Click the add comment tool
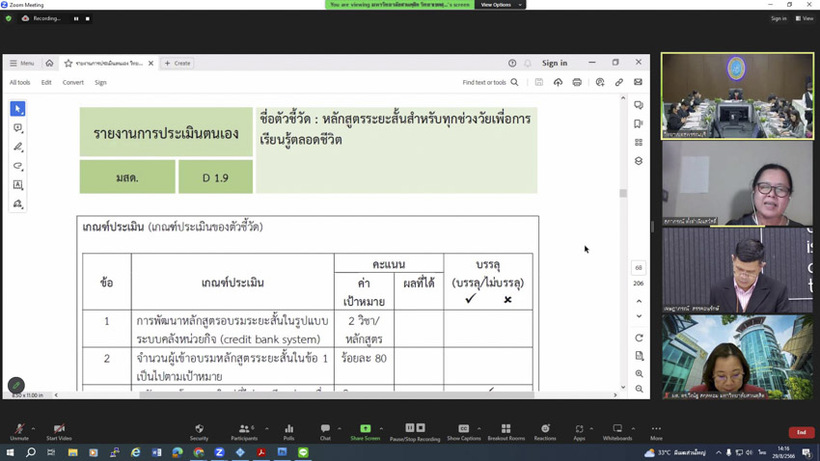Viewport: 820px width, 461px height. point(18,128)
